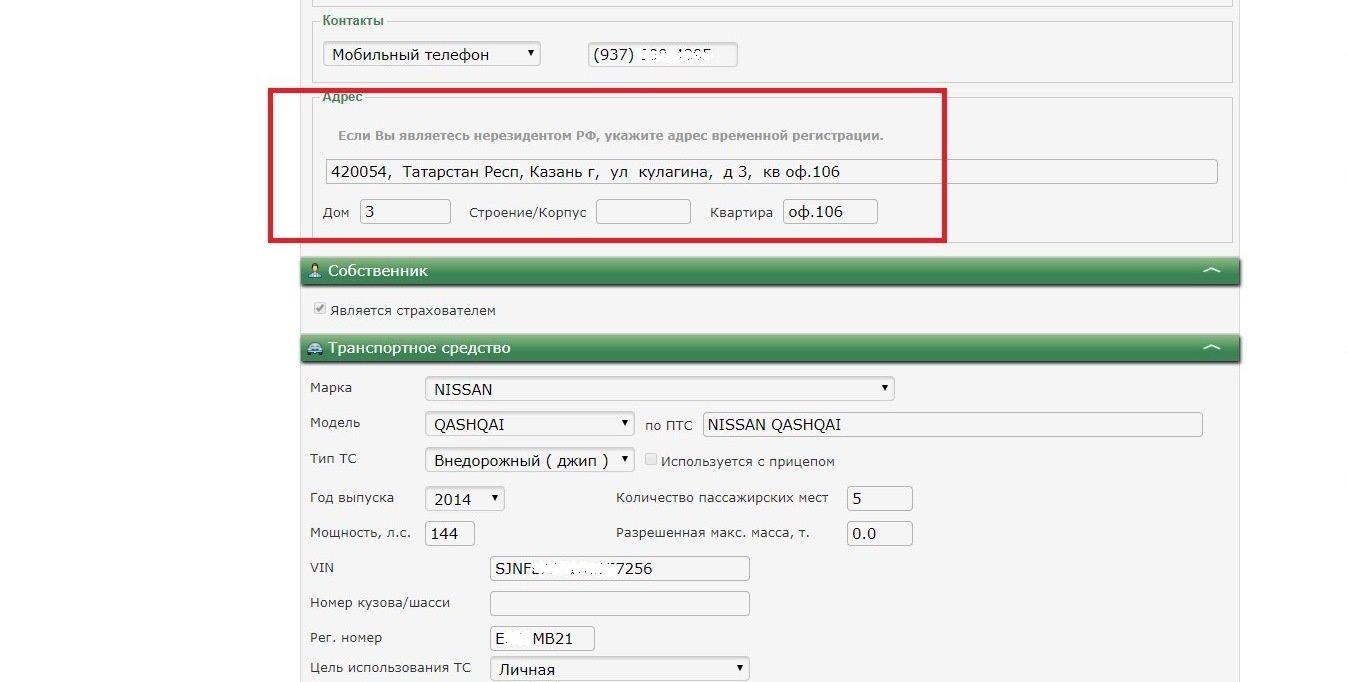
Task: Click the Квартира input field
Action: coord(830,212)
